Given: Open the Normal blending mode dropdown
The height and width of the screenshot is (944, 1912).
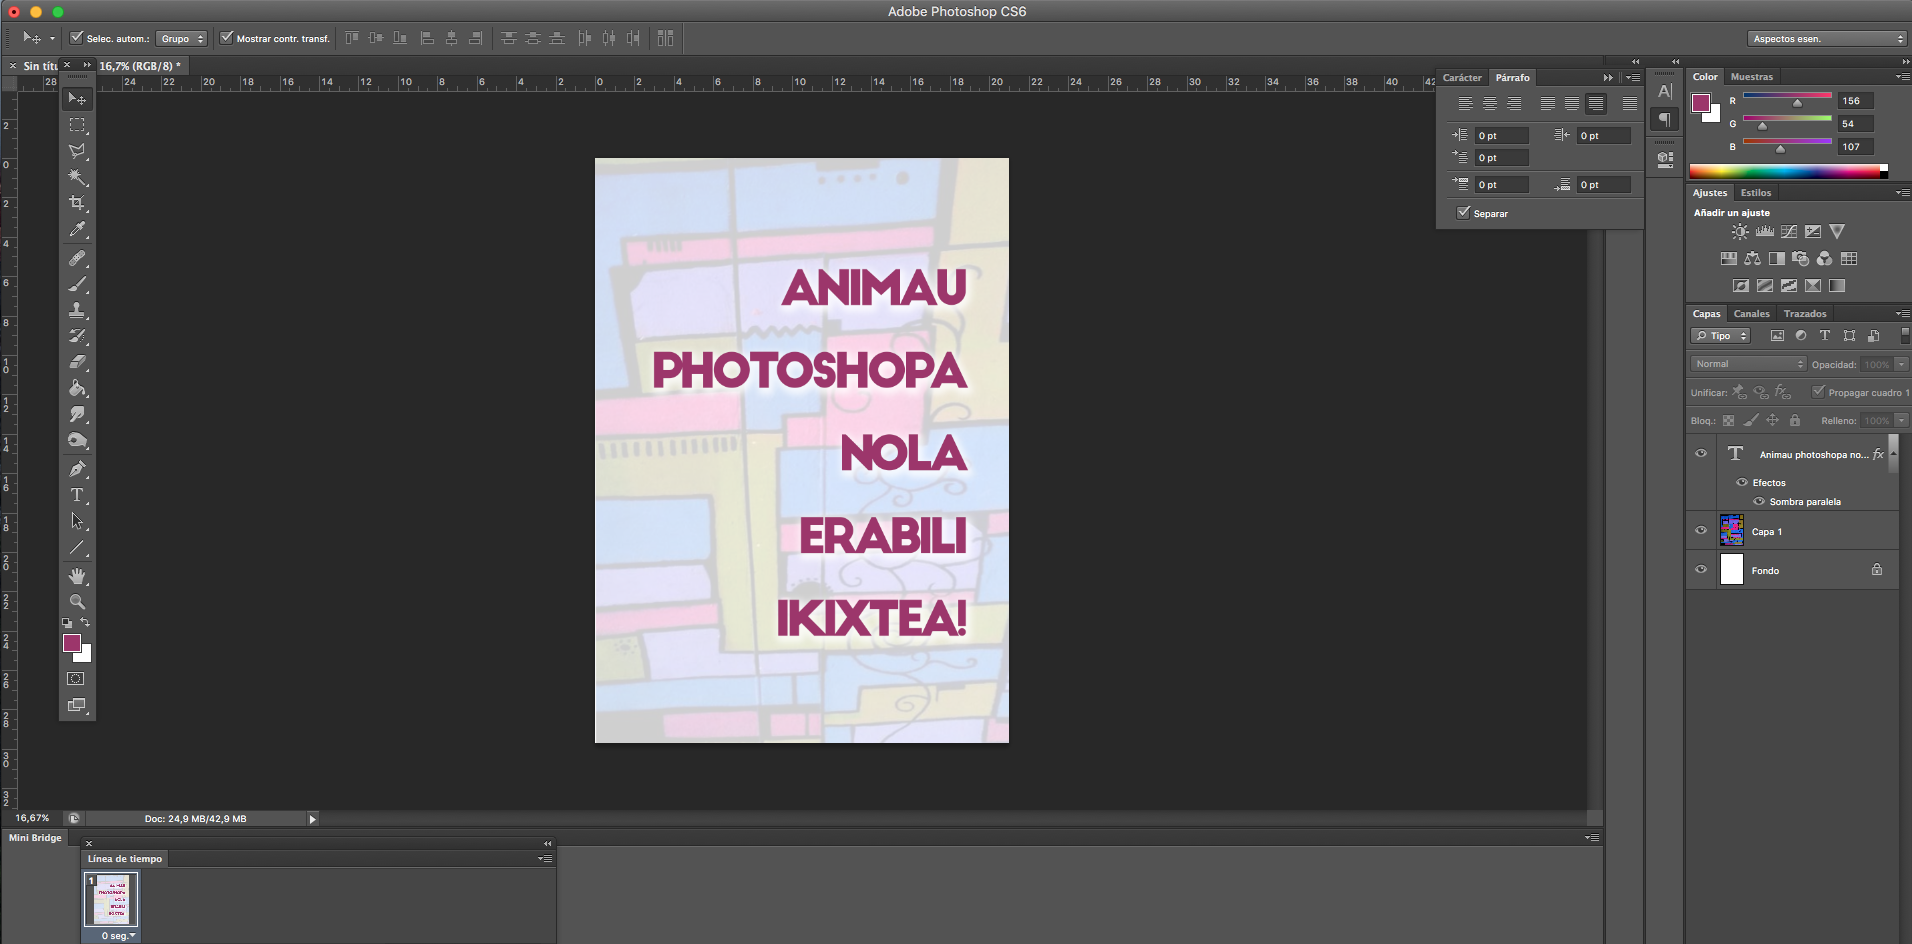Looking at the screenshot, I should 1748,364.
